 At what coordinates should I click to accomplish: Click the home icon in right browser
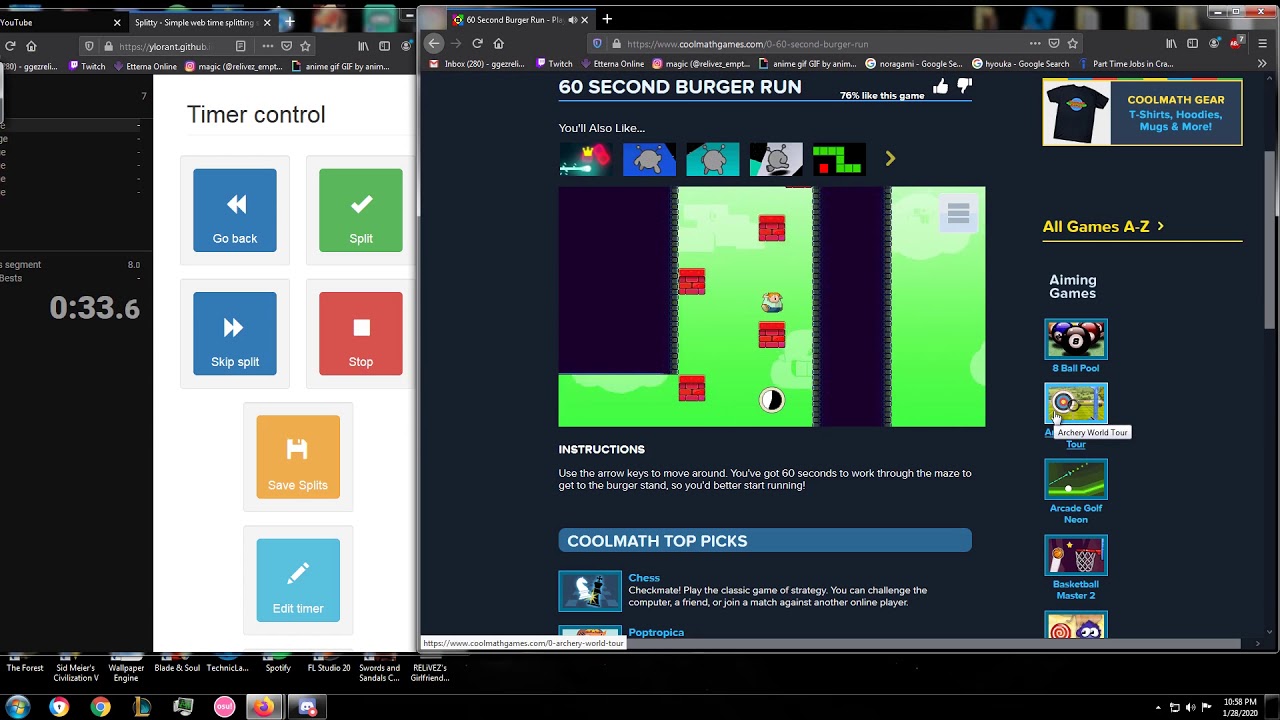[498, 43]
